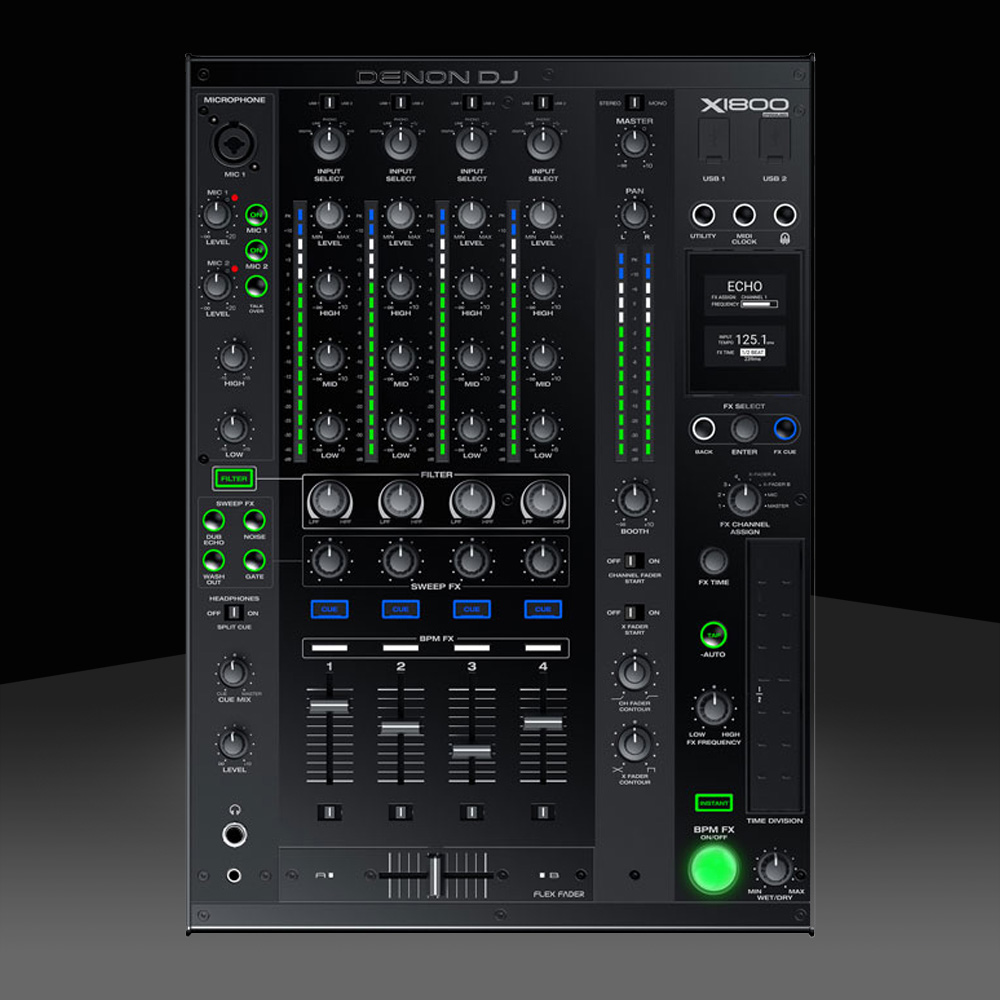Turn on CHANNEL FADER START

[632, 560]
